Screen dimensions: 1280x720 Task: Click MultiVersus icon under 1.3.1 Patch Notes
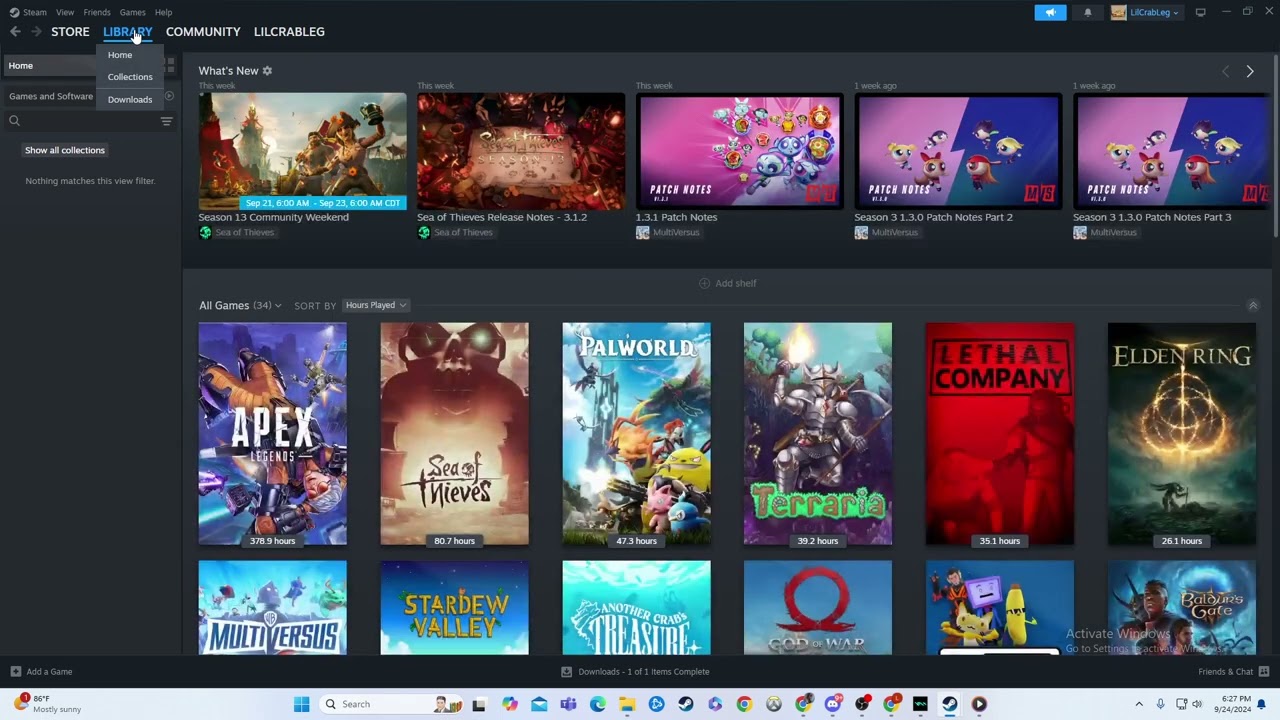coord(642,232)
